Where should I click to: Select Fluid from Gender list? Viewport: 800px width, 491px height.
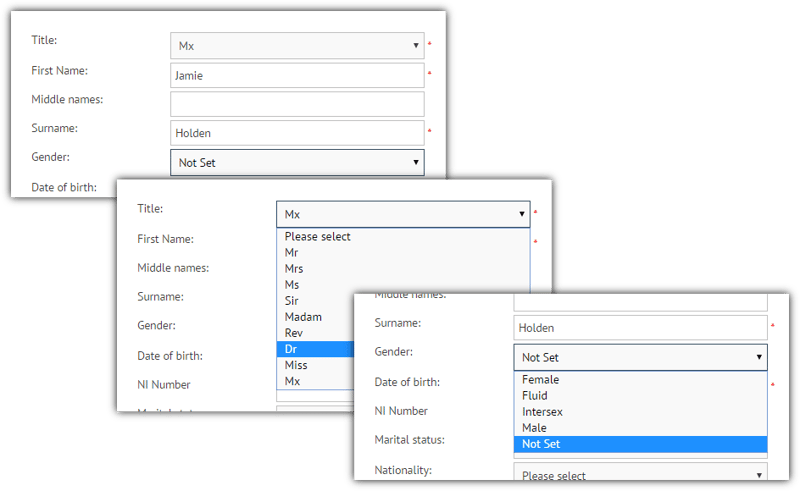click(640, 396)
